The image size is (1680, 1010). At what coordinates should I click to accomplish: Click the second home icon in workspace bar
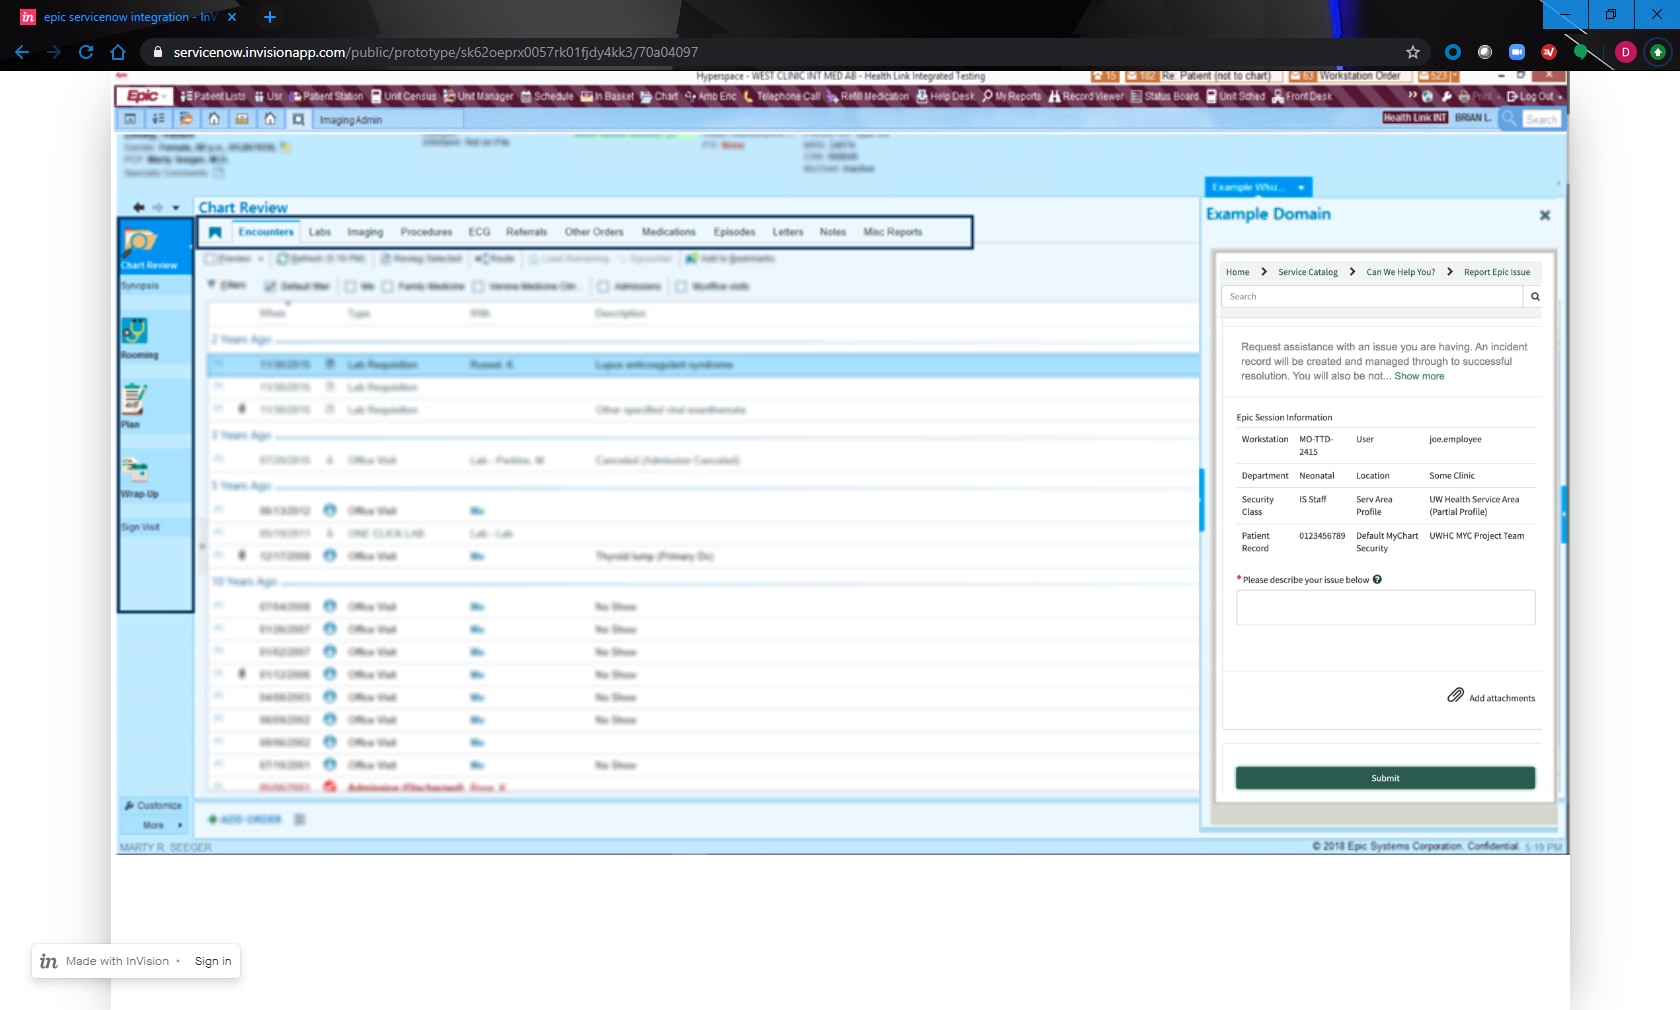(270, 119)
